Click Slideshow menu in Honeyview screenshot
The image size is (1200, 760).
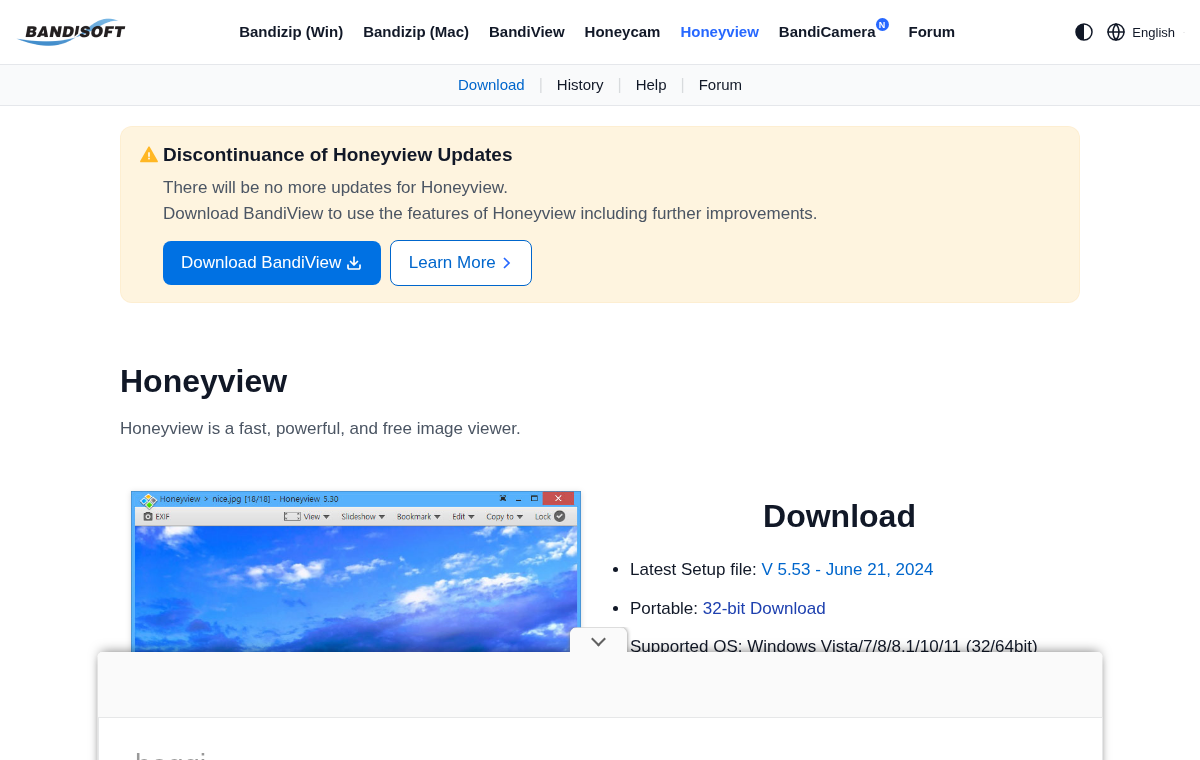pos(363,517)
